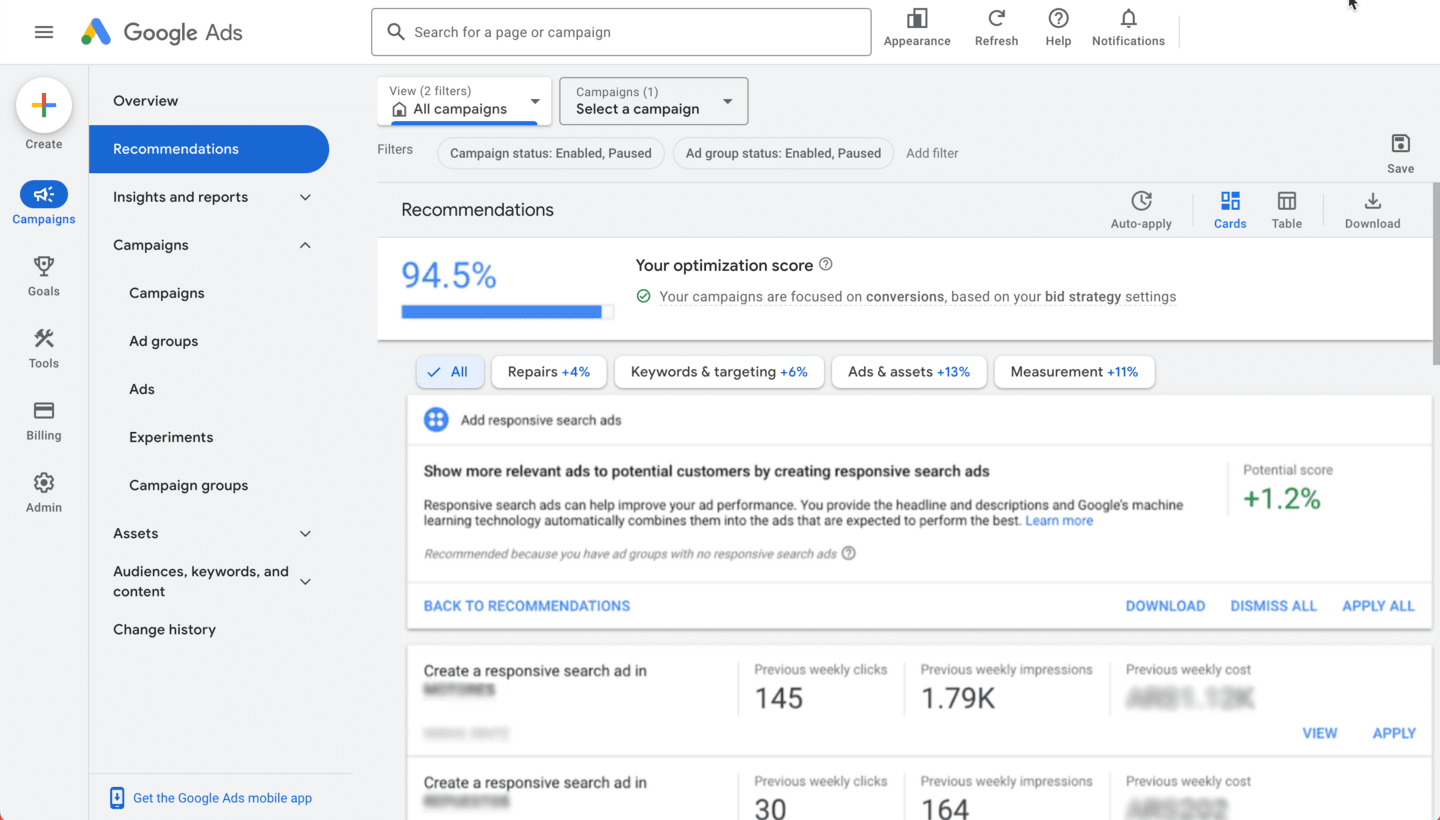The height and width of the screenshot is (820, 1440).
Task: Click the 94.5% optimization score
Action: (x=449, y=275)
